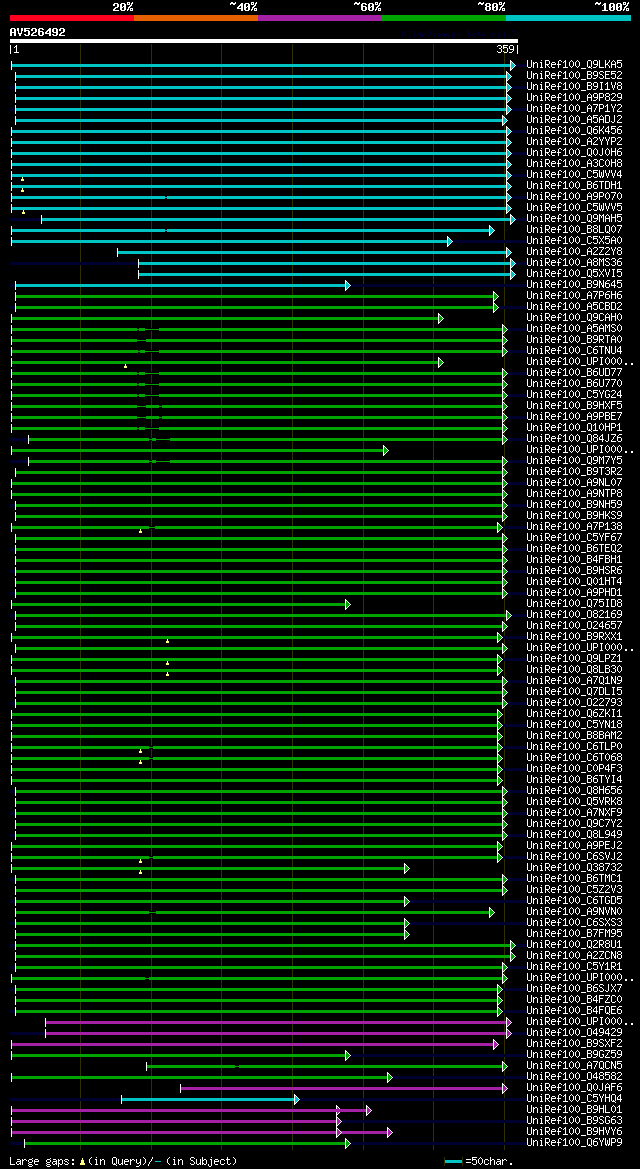Select hit label UniRef100_Q6K456

[x=574, y=130]
